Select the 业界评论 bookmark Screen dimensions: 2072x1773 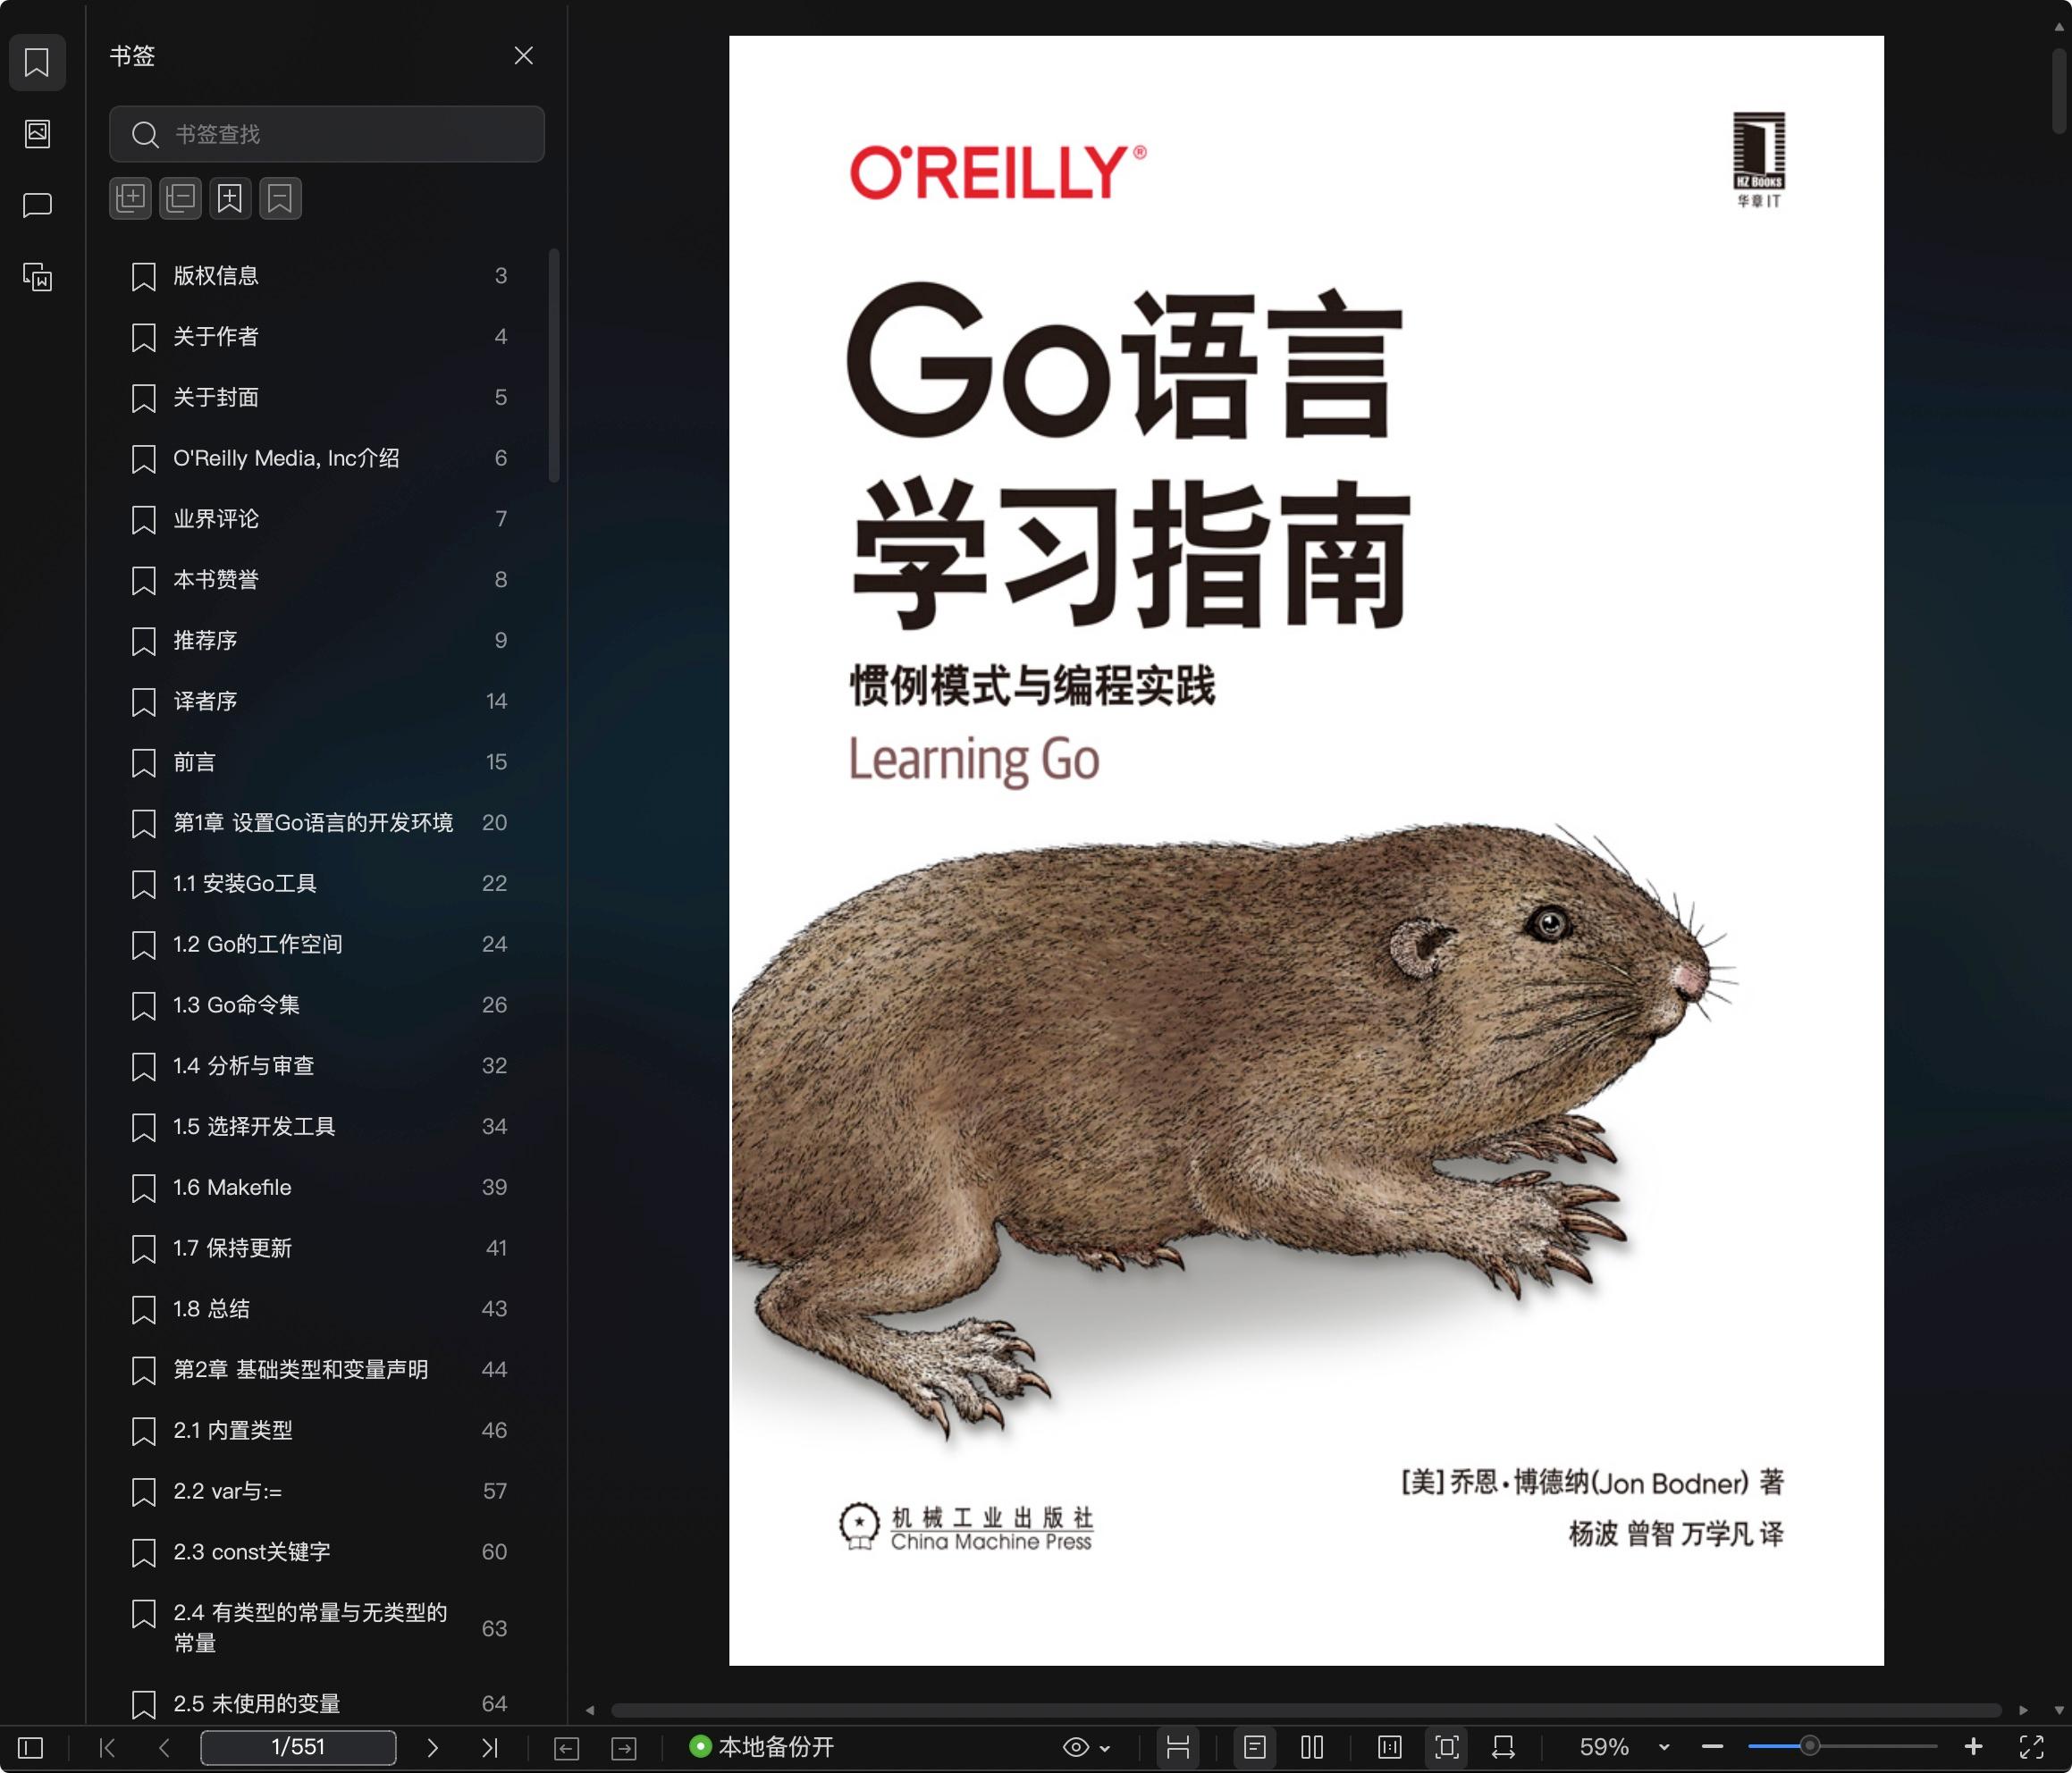[320, 519]
